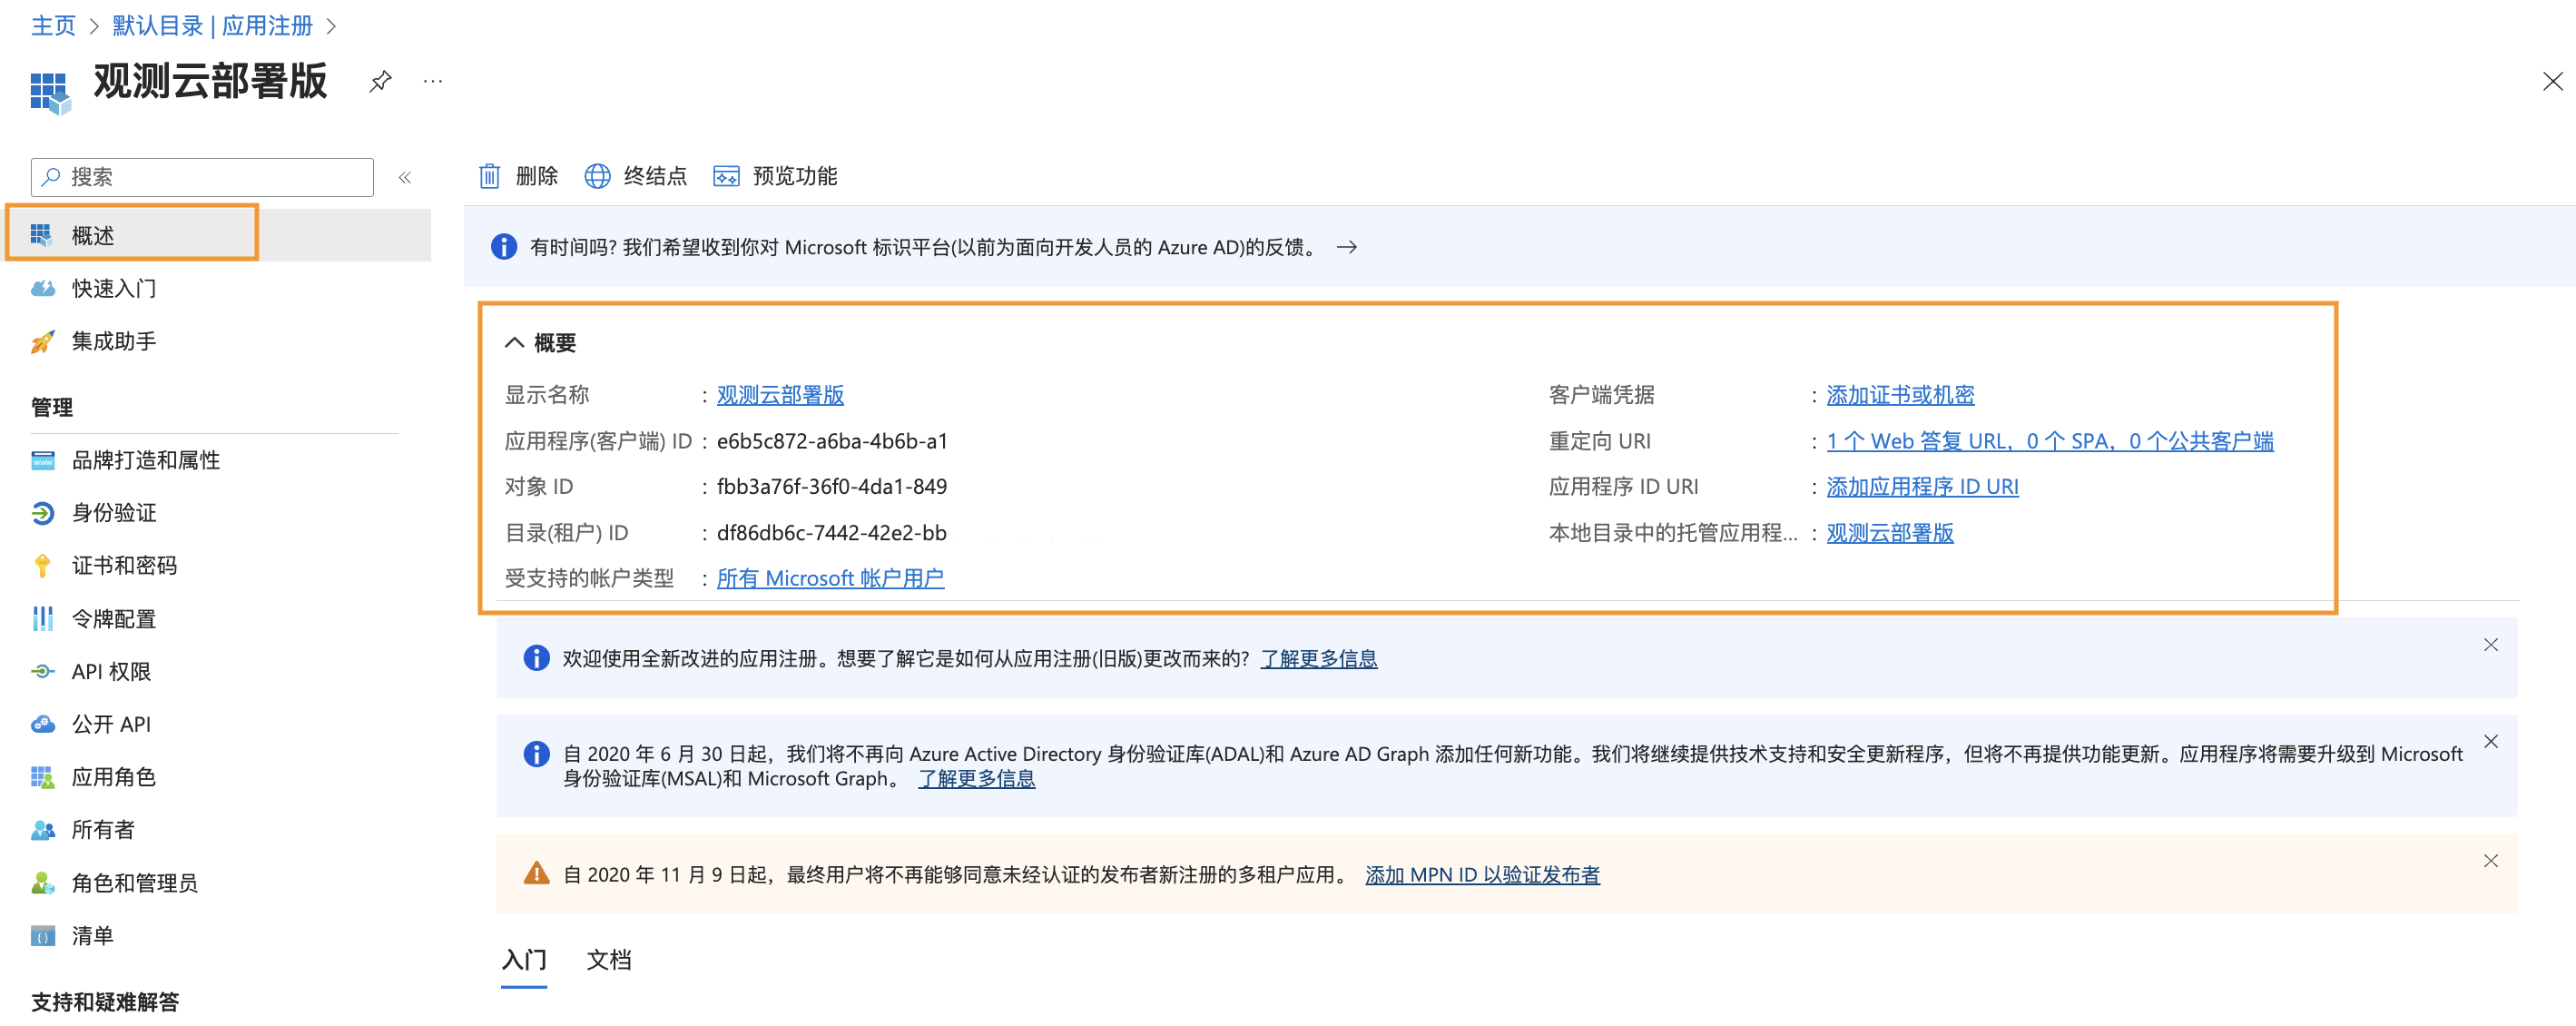Switch to the 文档 tab
This screenshot has height=1026, width=2576.
[608, 960]
